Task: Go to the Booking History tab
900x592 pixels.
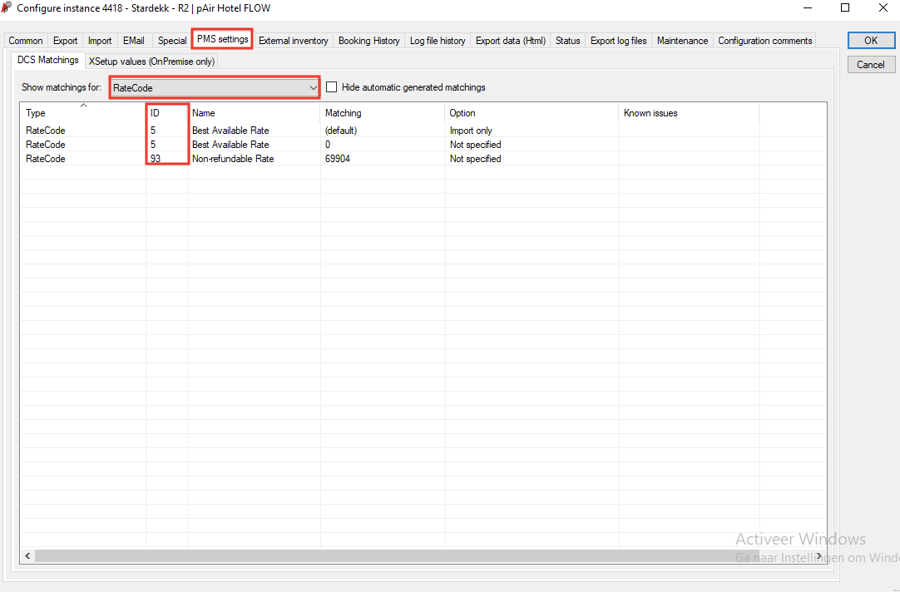Action: pos(368,41)
